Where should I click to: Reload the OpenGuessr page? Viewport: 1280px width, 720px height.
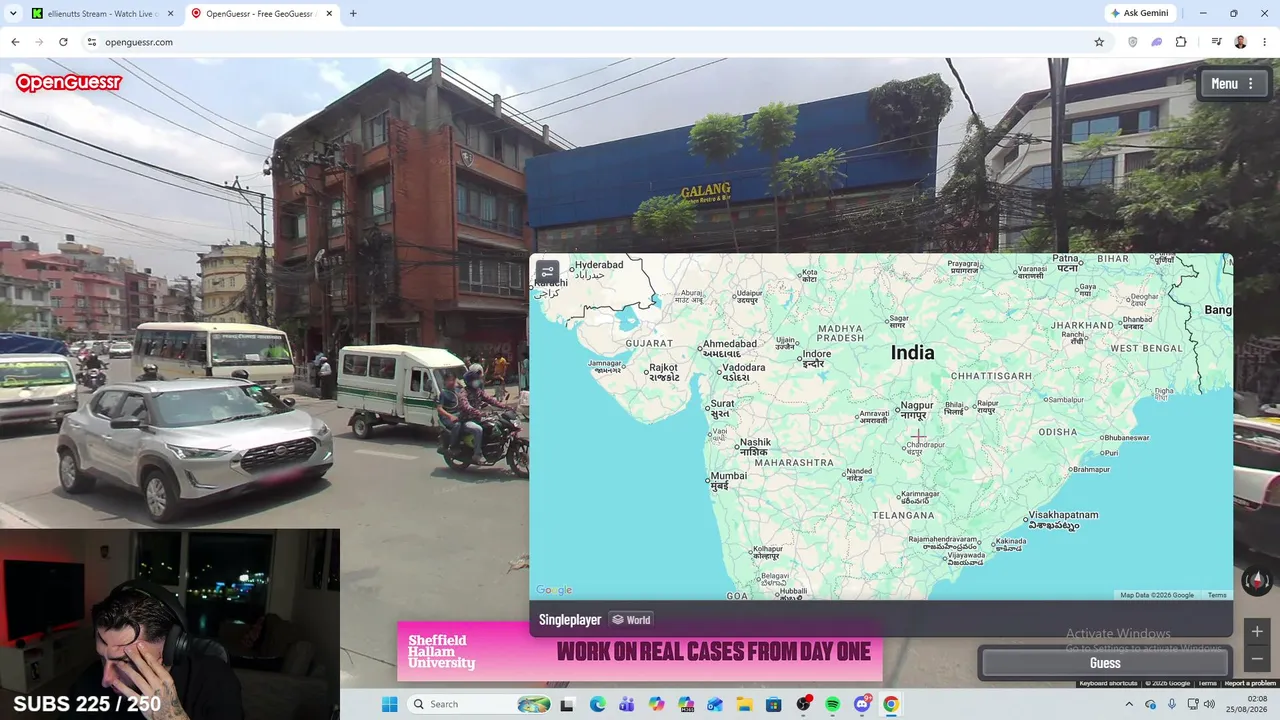pyautogui.click(x=63, y=42)
